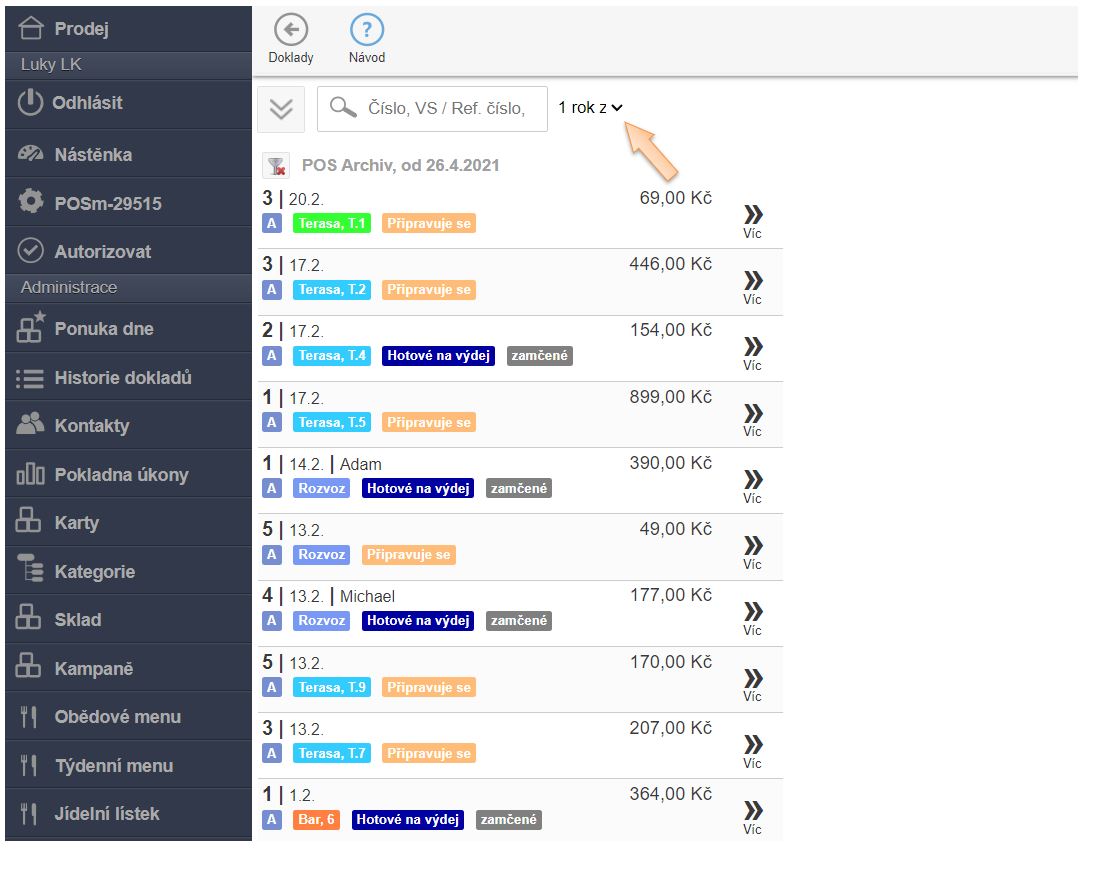
Task: Open POSm-29515 settings gear
Action: (31, 203)
